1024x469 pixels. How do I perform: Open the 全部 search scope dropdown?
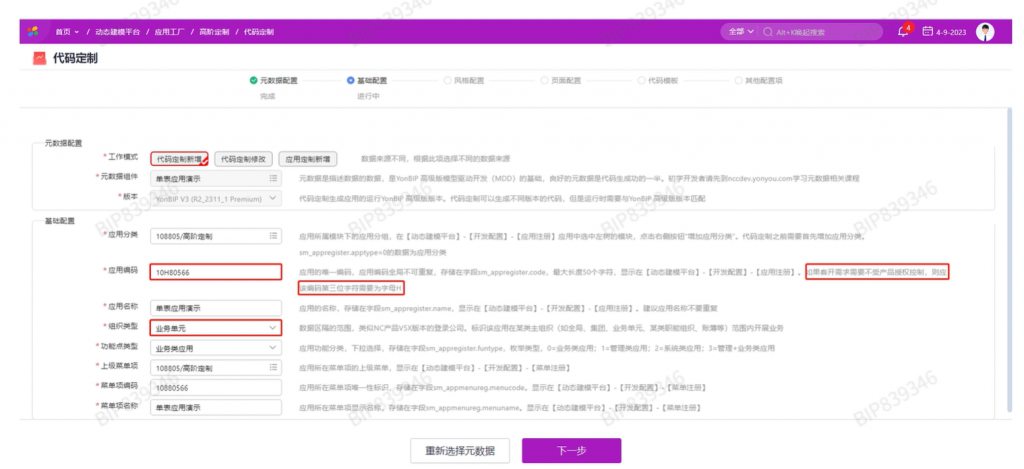point(740,32)
